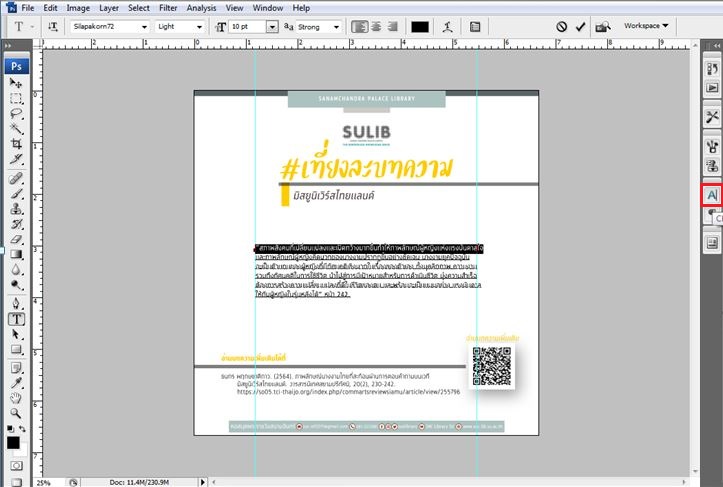Open the Layer Comps panel icon
Viewport: 723px width, 487px height.
pos(712,243)
